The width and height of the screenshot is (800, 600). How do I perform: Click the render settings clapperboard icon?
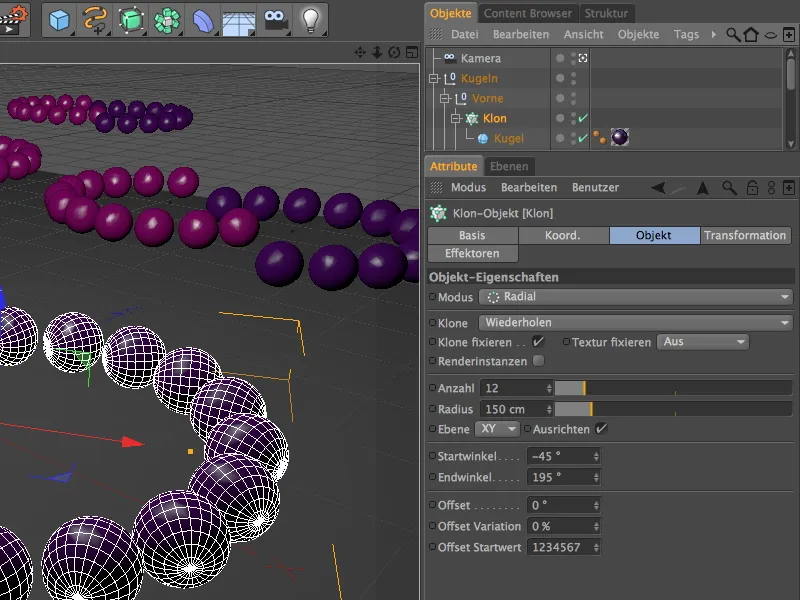13,19
